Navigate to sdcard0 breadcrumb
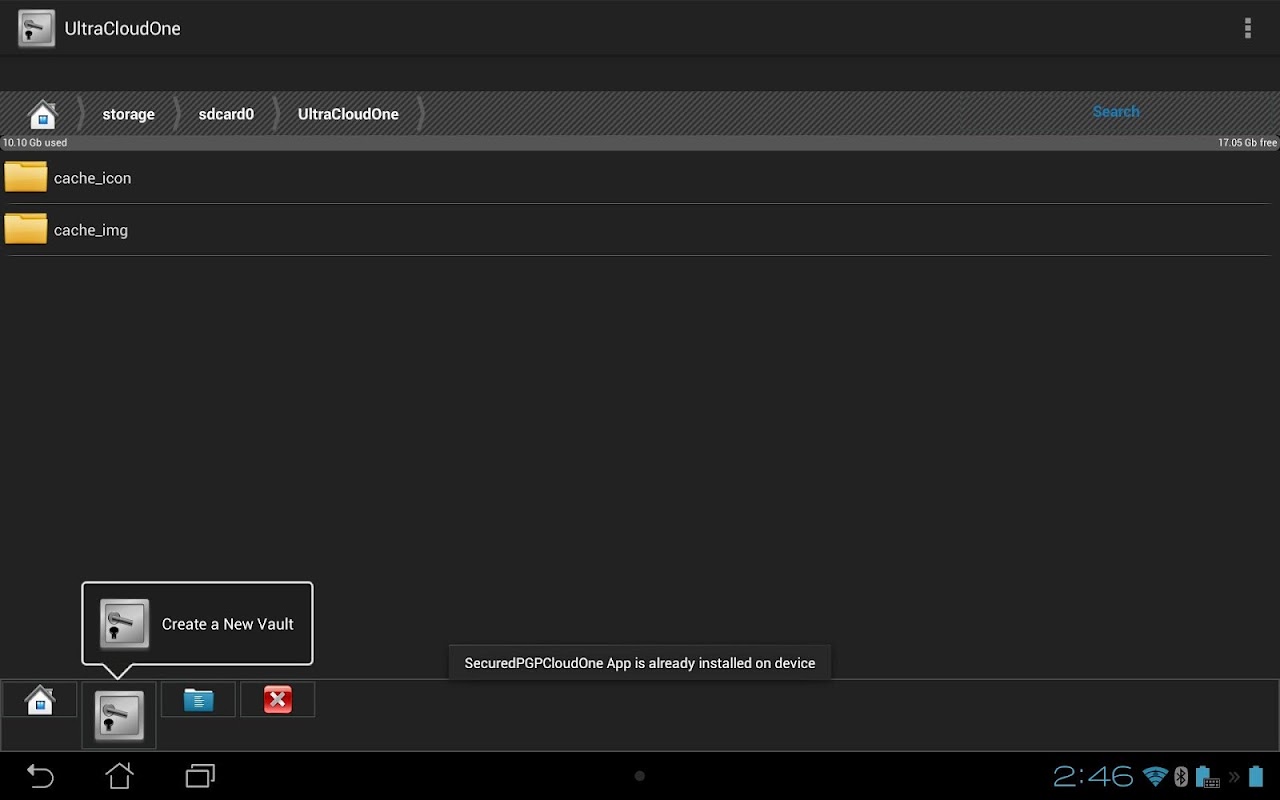 click(226, 114)
